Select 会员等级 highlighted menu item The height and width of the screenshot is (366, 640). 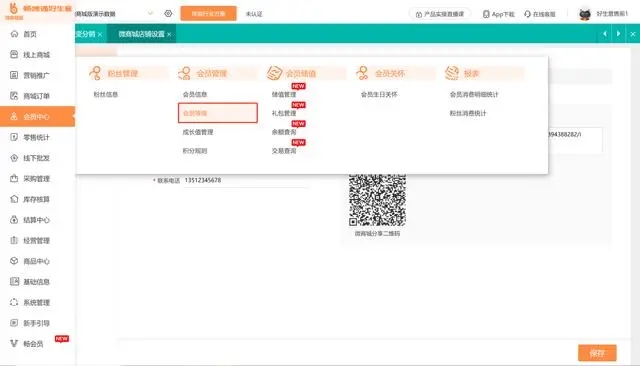(x=218, y=113)
